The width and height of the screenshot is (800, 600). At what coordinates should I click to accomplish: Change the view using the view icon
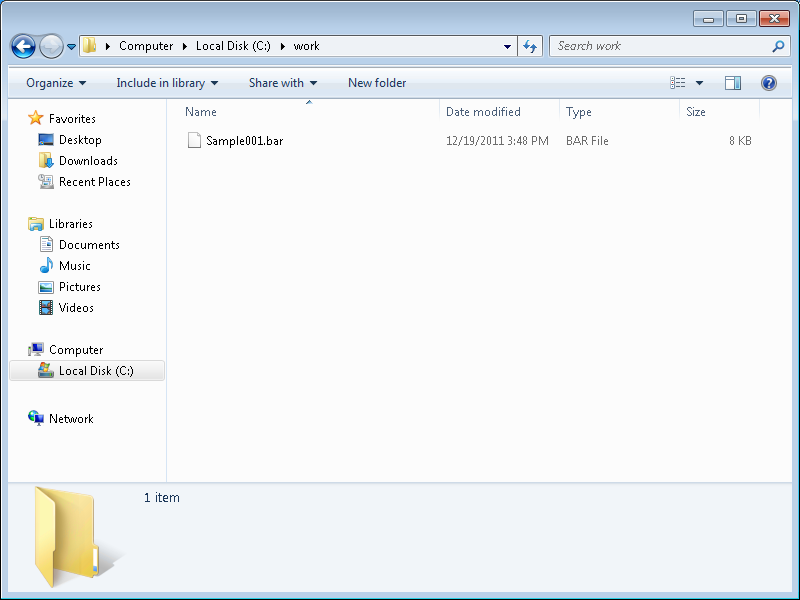[x=678, y=83]
